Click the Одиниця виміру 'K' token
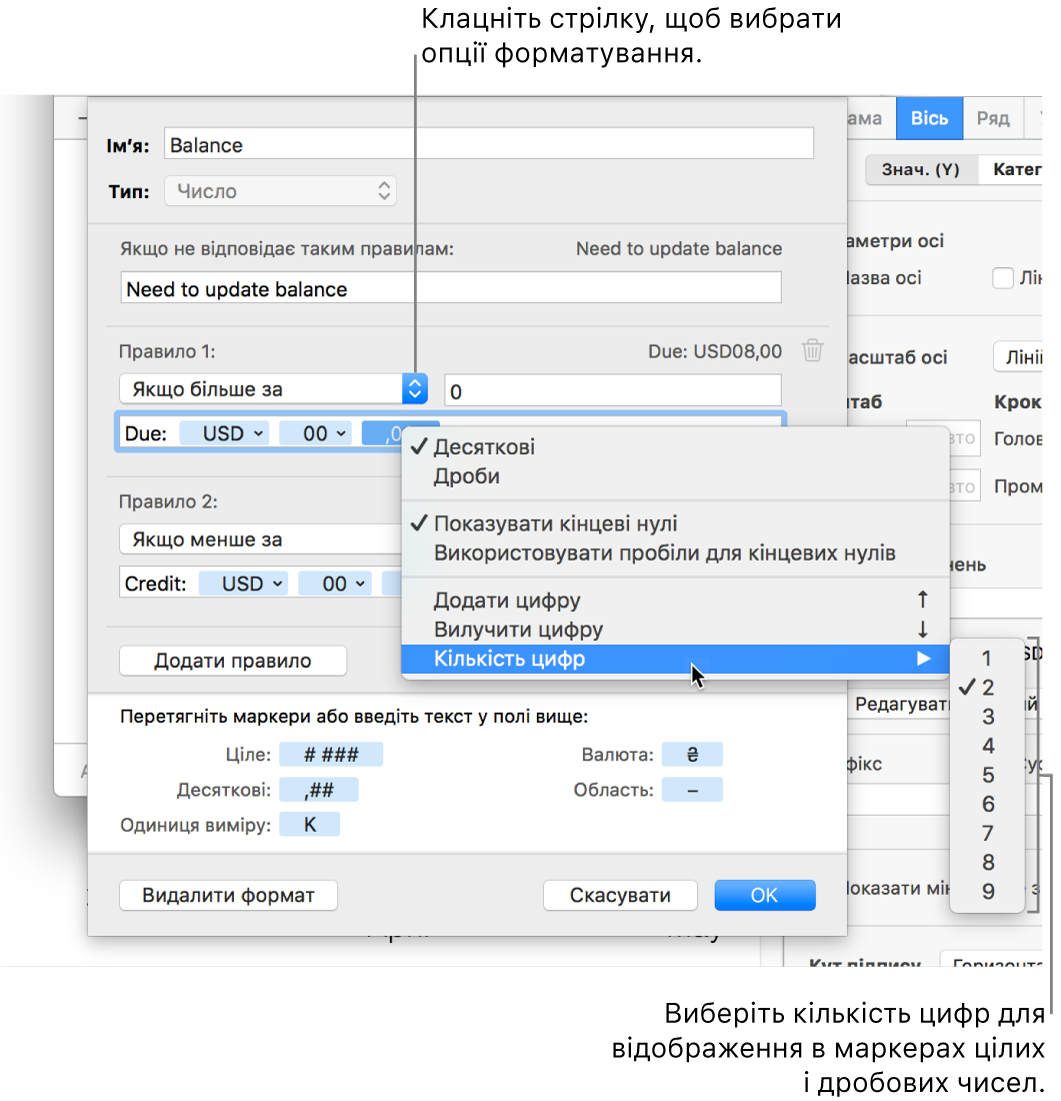This screenshot has height=1101, width=1061. 310,824
